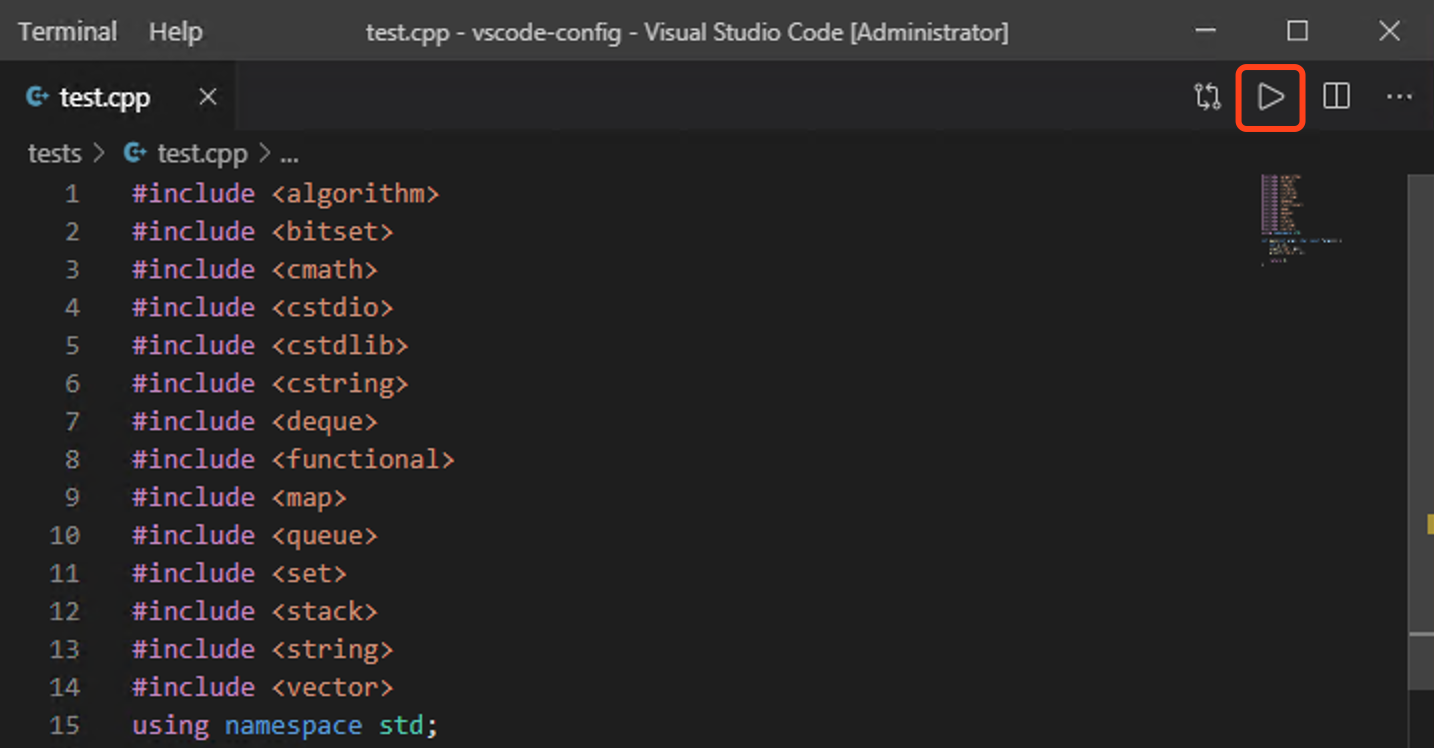The width and height of the screenshot is (1434, 748).
Task: Expand the test.cpp breadcrumb item
Action: pyautogui.click(x=201, y=154)
